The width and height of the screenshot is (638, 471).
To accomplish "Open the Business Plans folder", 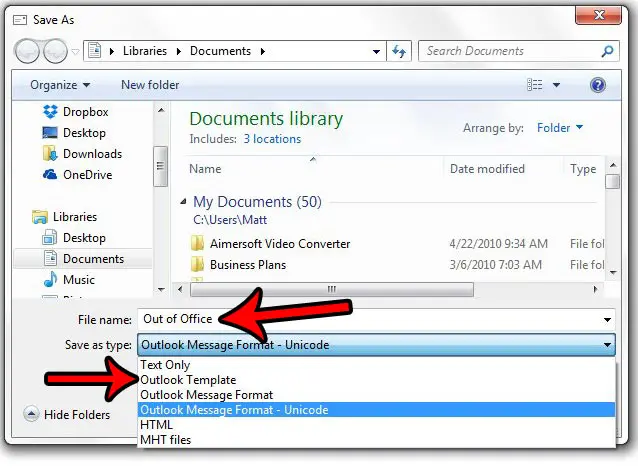I will pyautogui.click(x=245, y=265).
